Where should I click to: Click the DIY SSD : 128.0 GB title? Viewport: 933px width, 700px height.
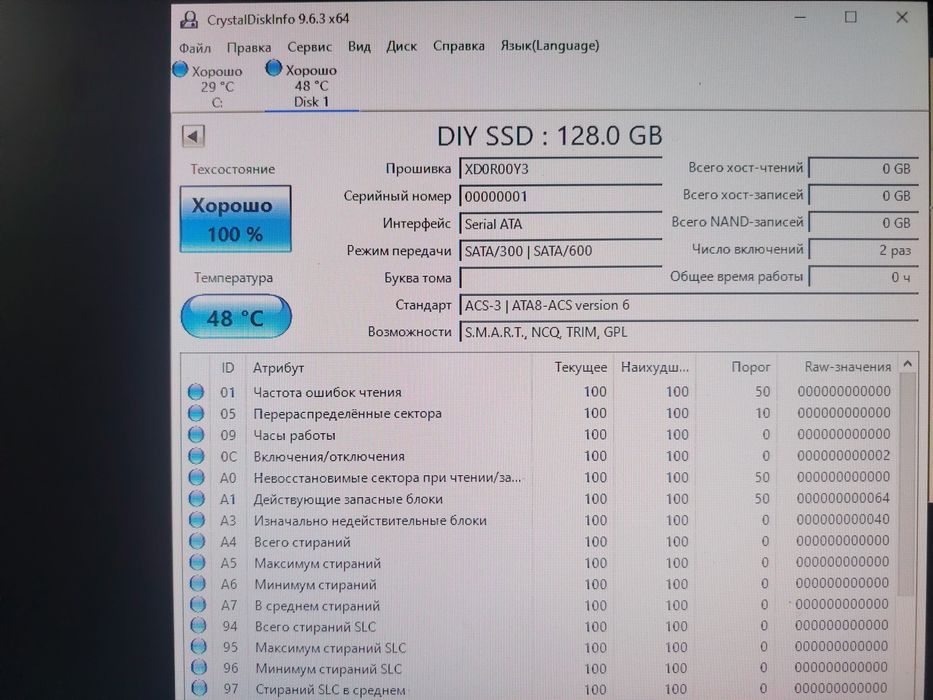[549, 136]
